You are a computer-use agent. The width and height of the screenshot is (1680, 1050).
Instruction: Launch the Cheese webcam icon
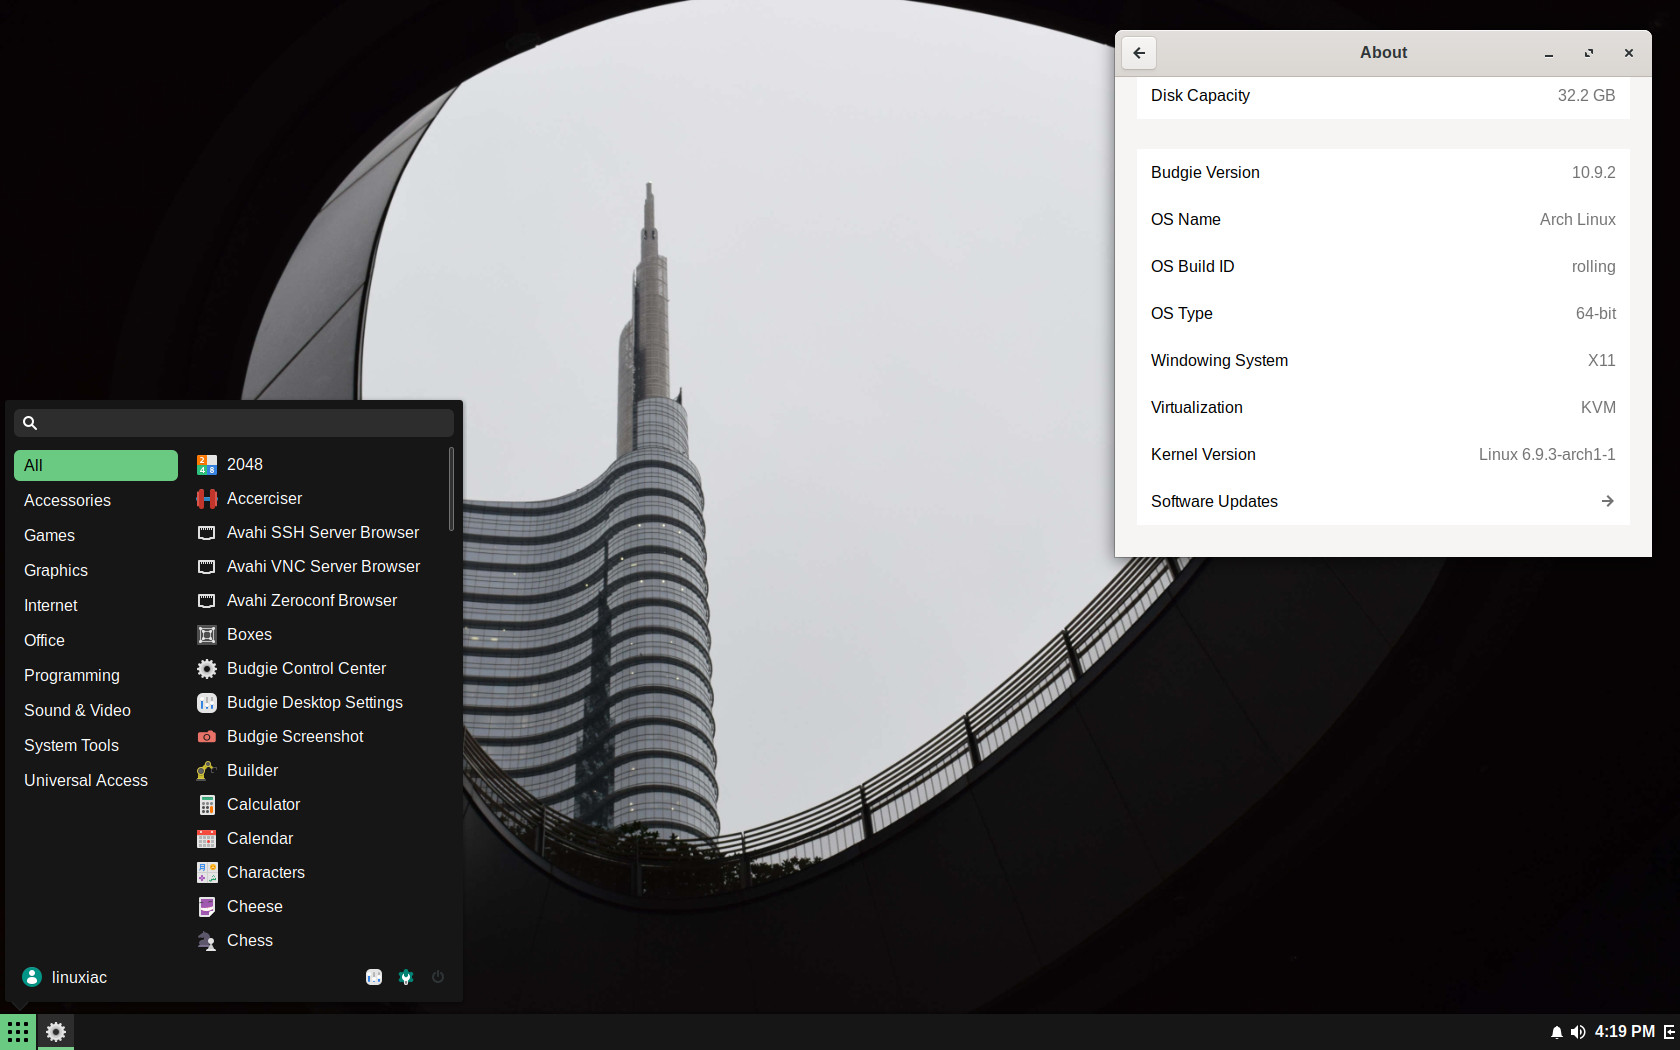coord(207,907)
